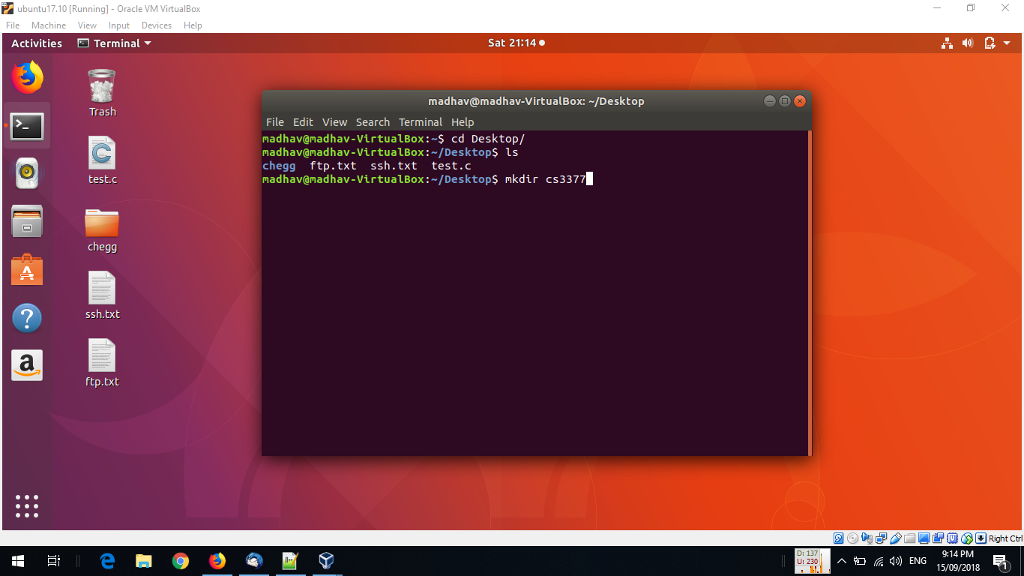
Task: Open VirtualBox Help menu
Action: (x=193, y=25)
